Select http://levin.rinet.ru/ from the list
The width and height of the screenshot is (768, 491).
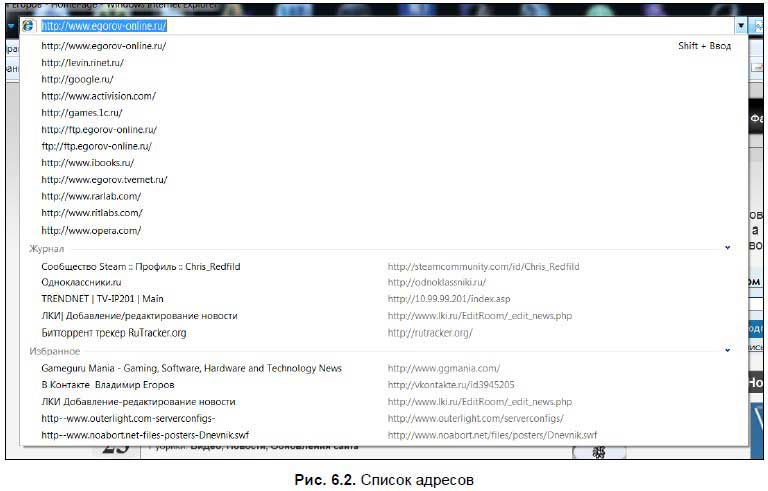click(x=83, y=62)
